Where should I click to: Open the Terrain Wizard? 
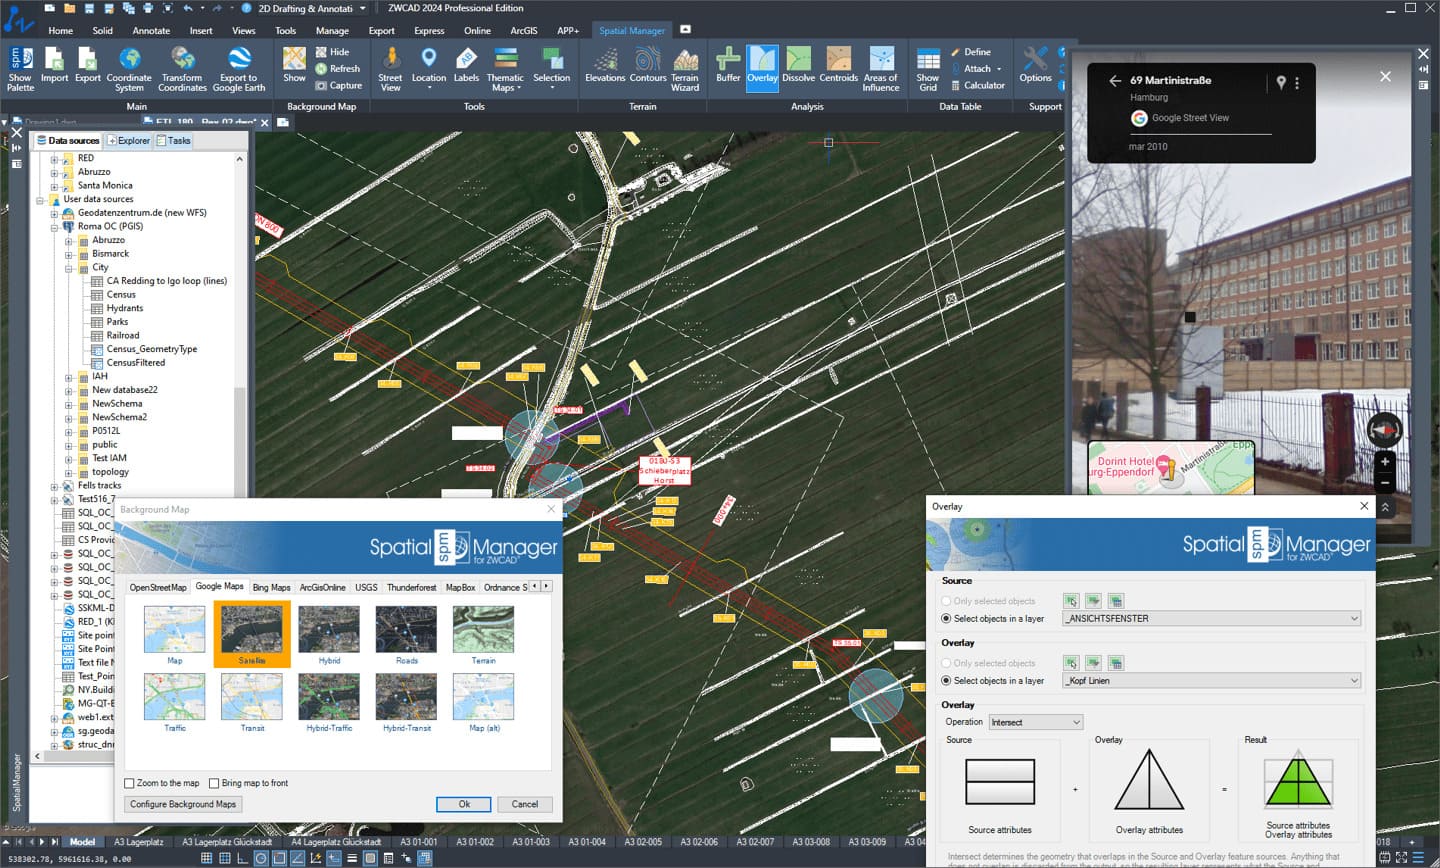point(685,69)
